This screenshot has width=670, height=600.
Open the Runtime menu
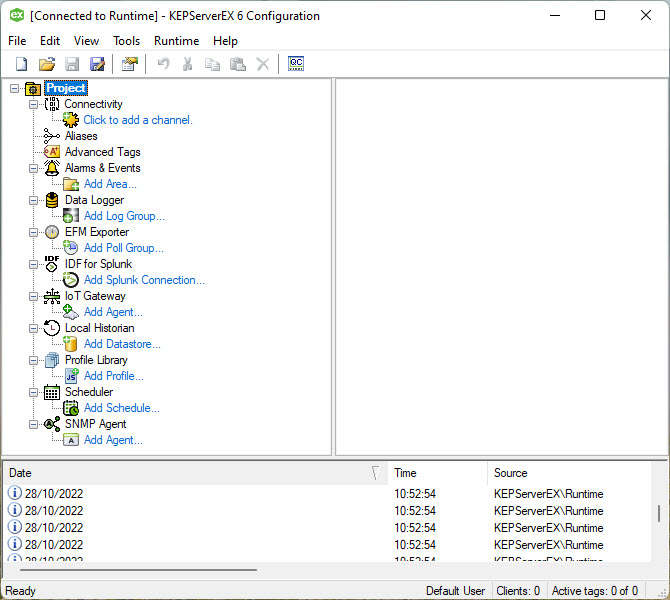[176, 41]
